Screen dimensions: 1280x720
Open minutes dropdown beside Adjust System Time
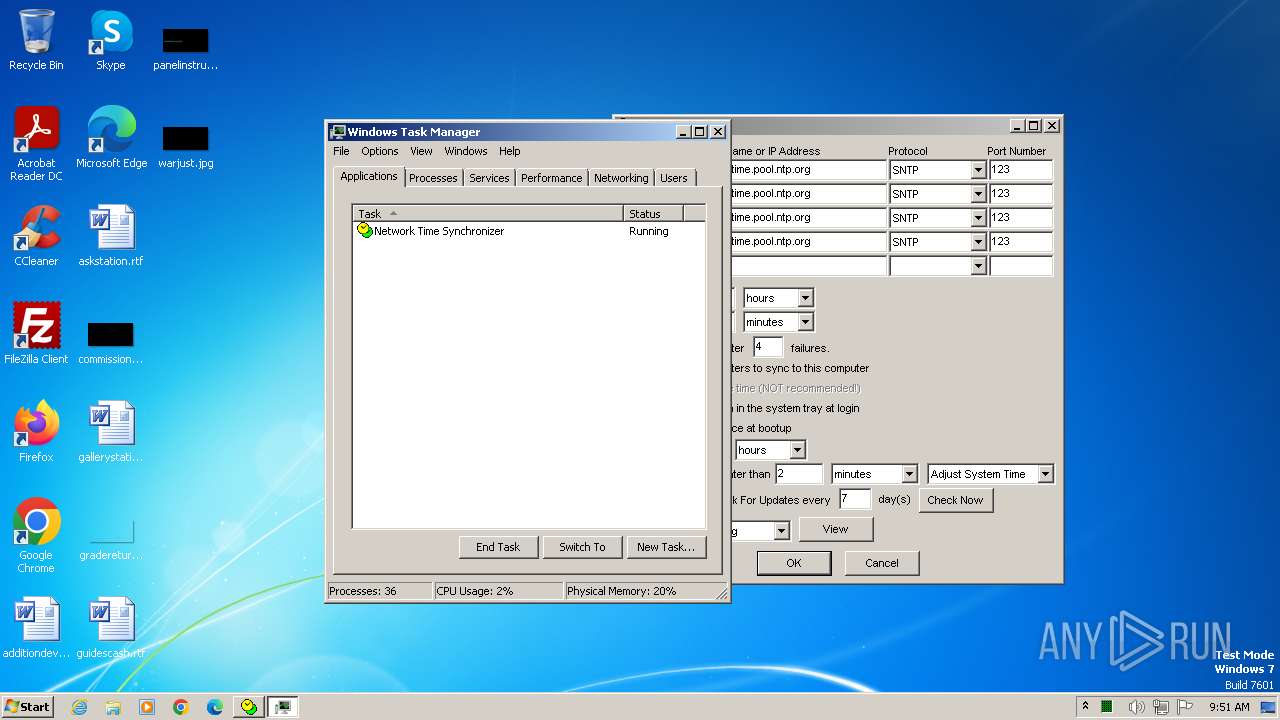[x=909, y=474]
